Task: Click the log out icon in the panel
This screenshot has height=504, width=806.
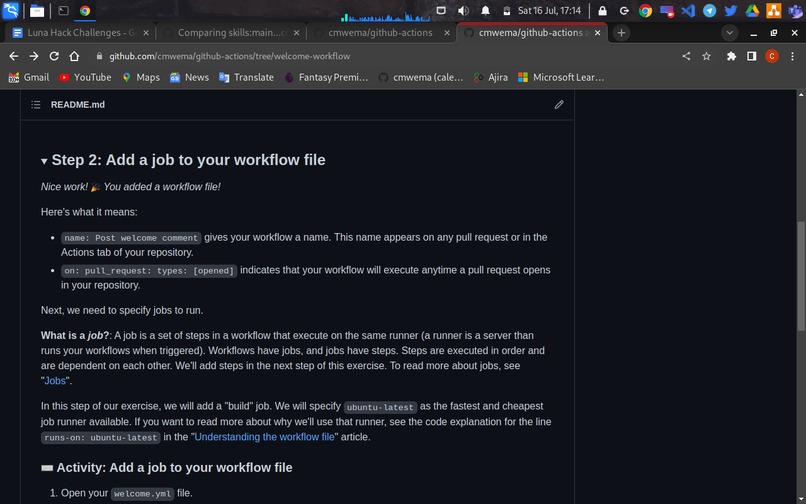Action: pyautogui.click(x=624, y=10)
